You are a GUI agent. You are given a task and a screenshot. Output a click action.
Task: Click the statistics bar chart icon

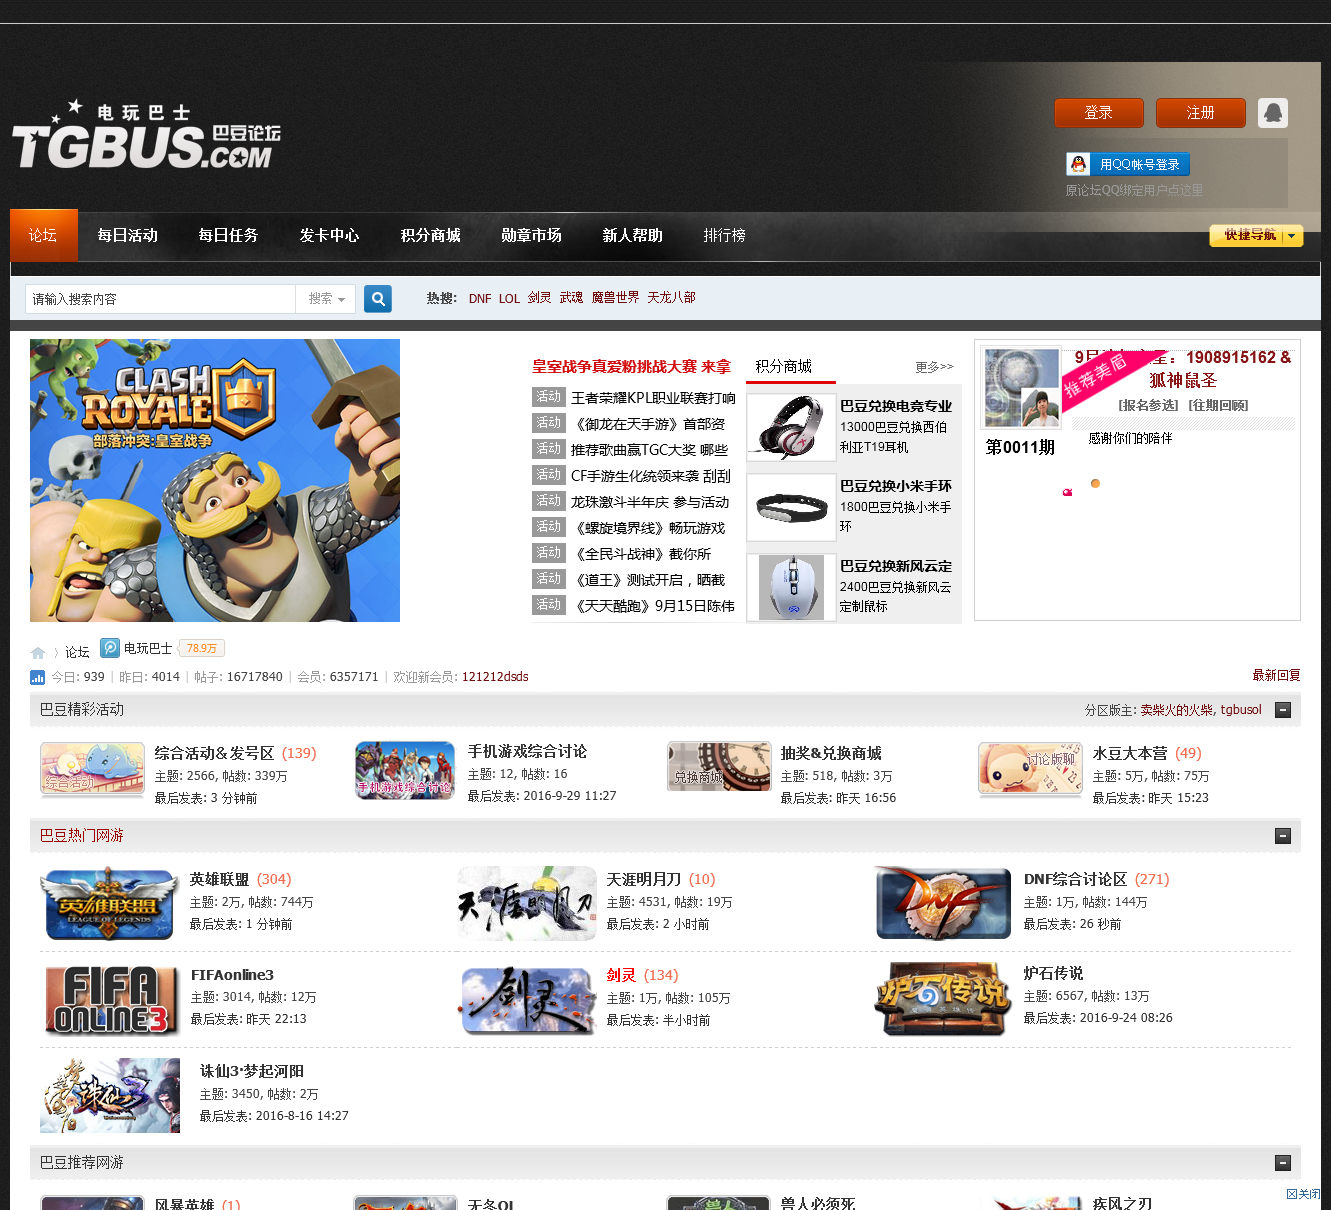[x=38, y=677]
